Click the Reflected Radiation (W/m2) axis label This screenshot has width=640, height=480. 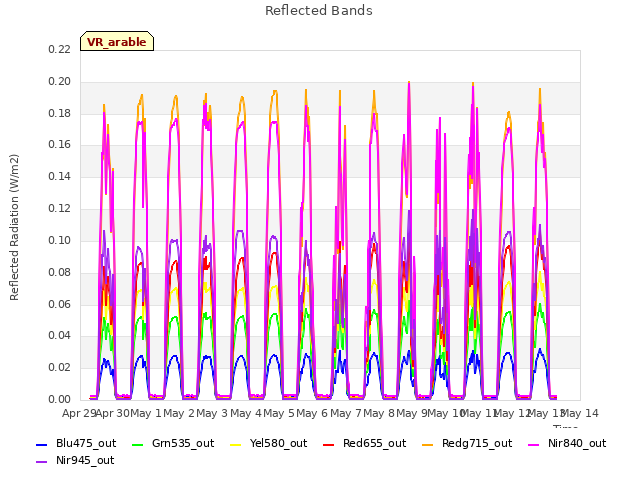(14, 227)
